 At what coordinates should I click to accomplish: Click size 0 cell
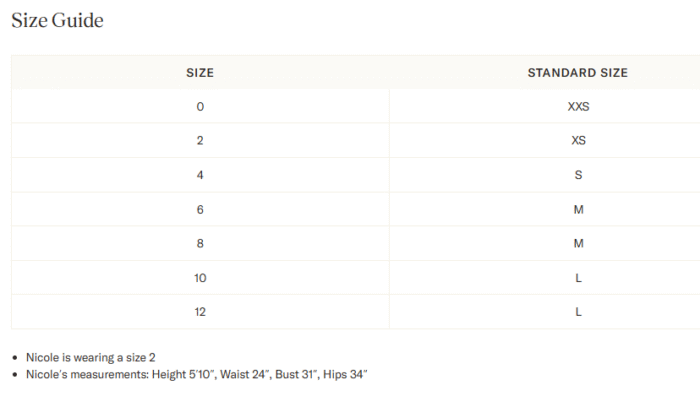click(200, 106)
